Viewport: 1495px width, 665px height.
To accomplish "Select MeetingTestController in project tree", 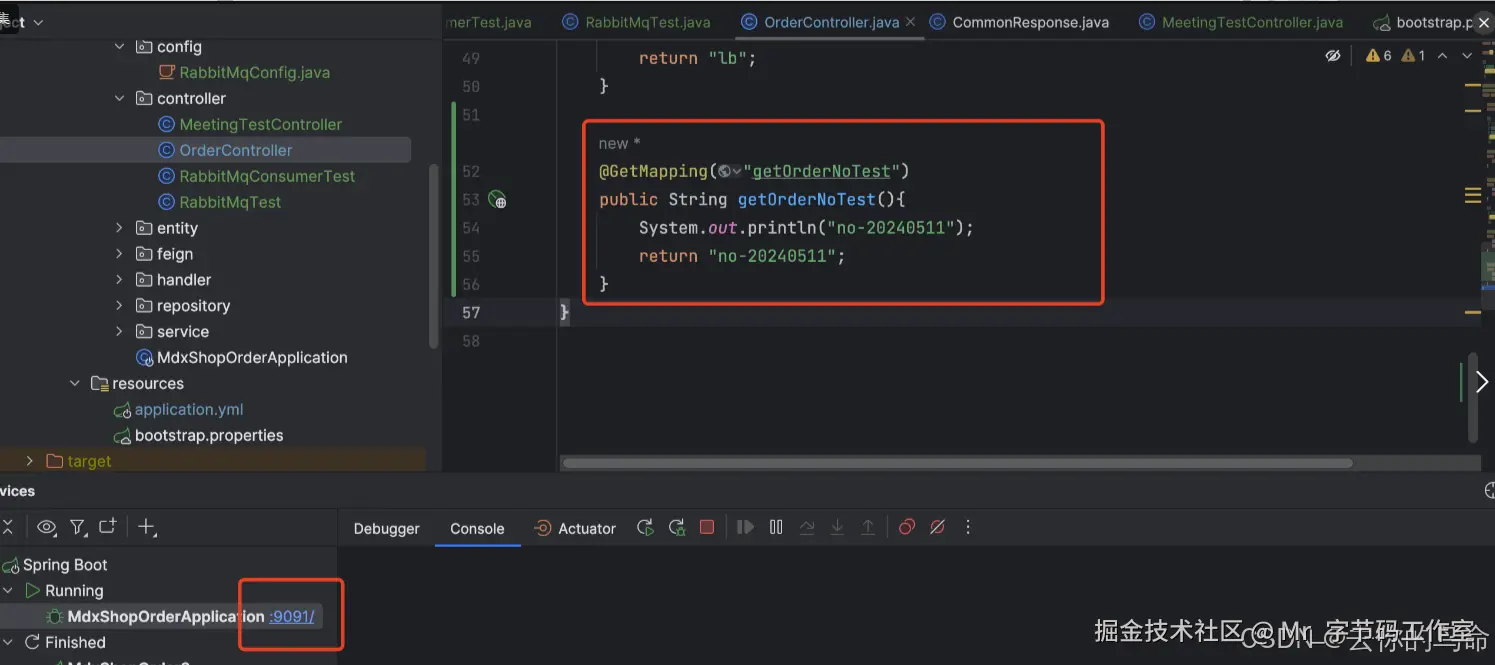I will point(250,124).
